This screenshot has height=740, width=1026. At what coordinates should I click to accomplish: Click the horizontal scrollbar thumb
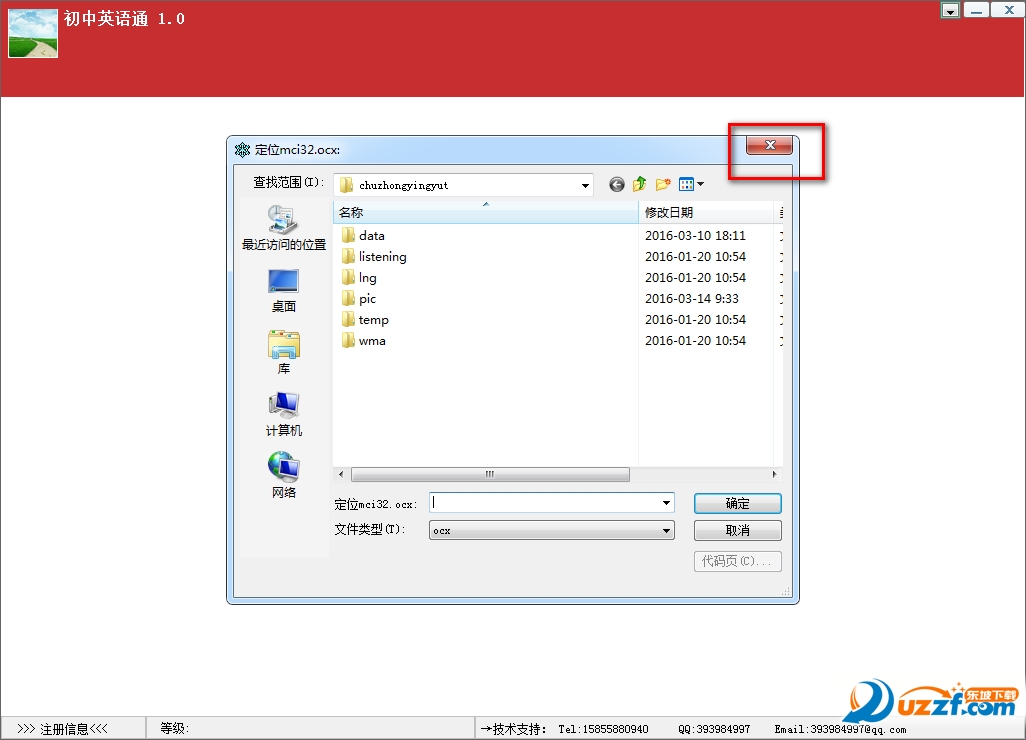click(490, 474)
